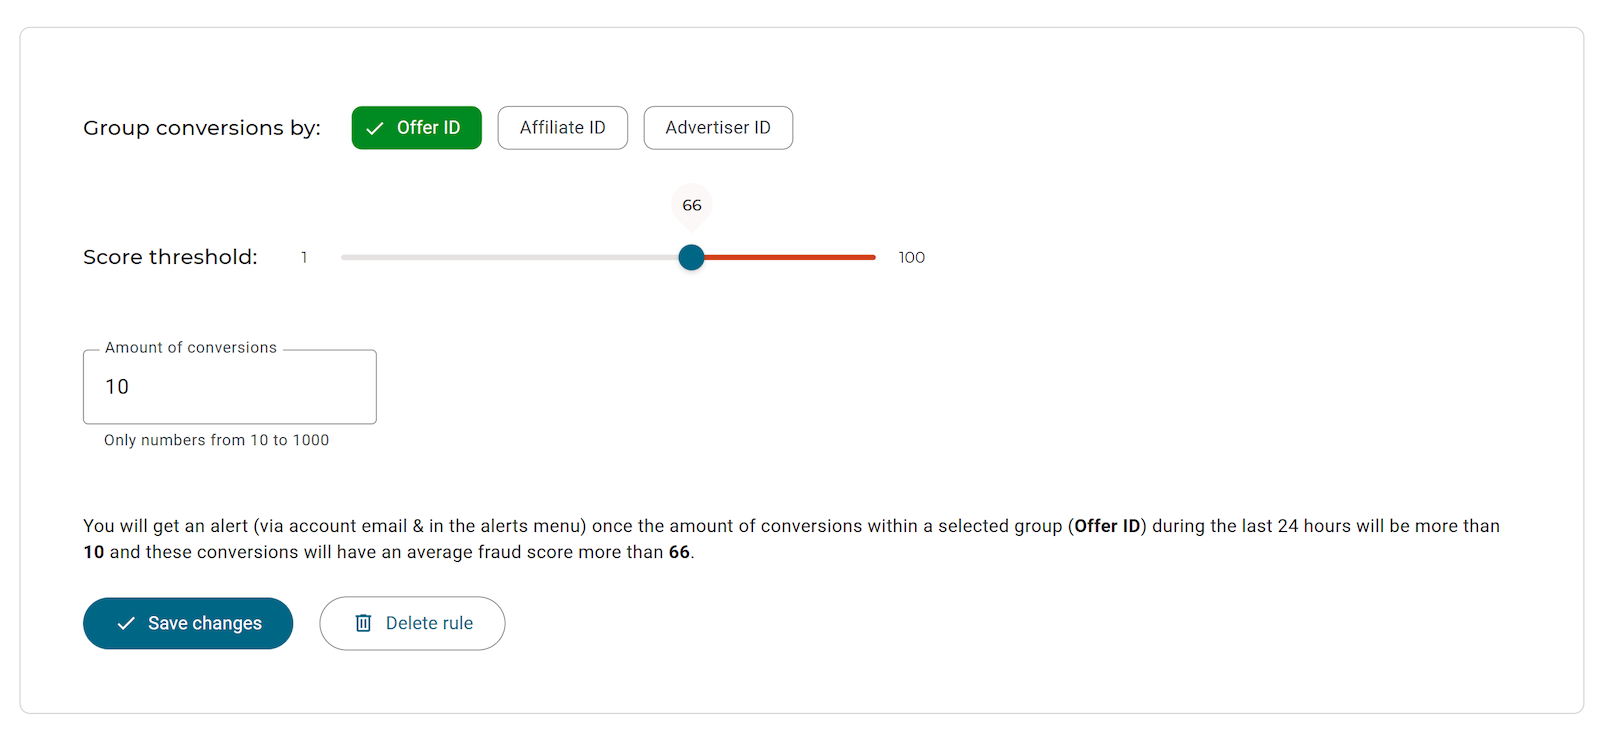The width and height of the screenshot is (1600, 733).
Task: Click the 66 value bubble above slider
Action: click(692, 205)
